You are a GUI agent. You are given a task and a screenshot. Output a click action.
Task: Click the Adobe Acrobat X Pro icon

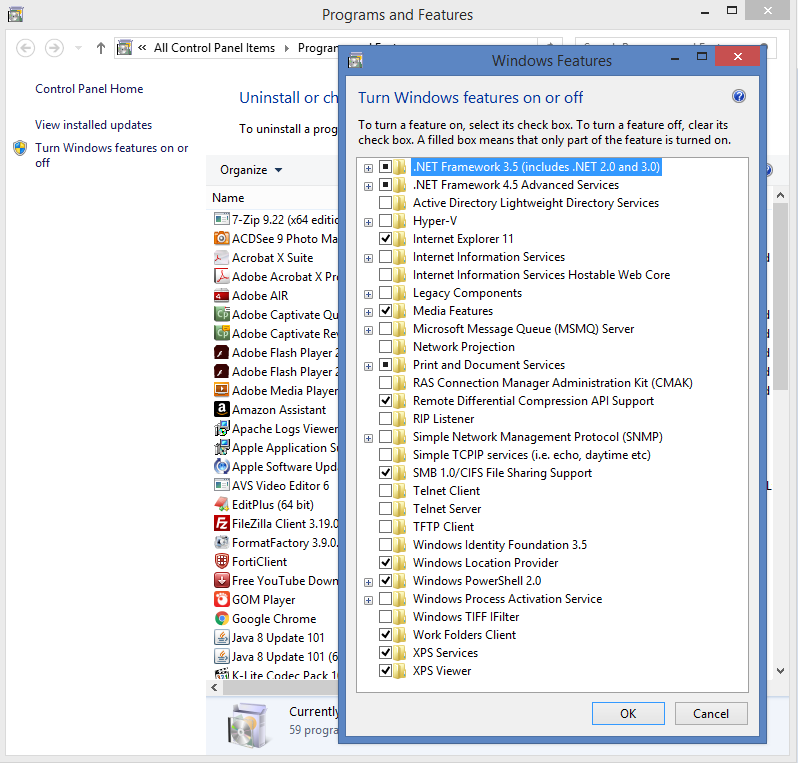coord(221,276)
